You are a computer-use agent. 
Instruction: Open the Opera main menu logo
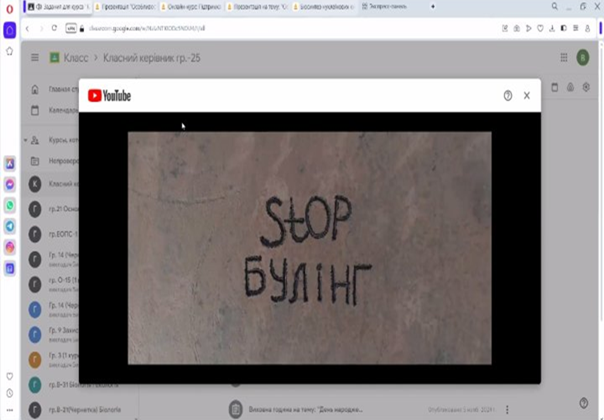click(10, 8)
